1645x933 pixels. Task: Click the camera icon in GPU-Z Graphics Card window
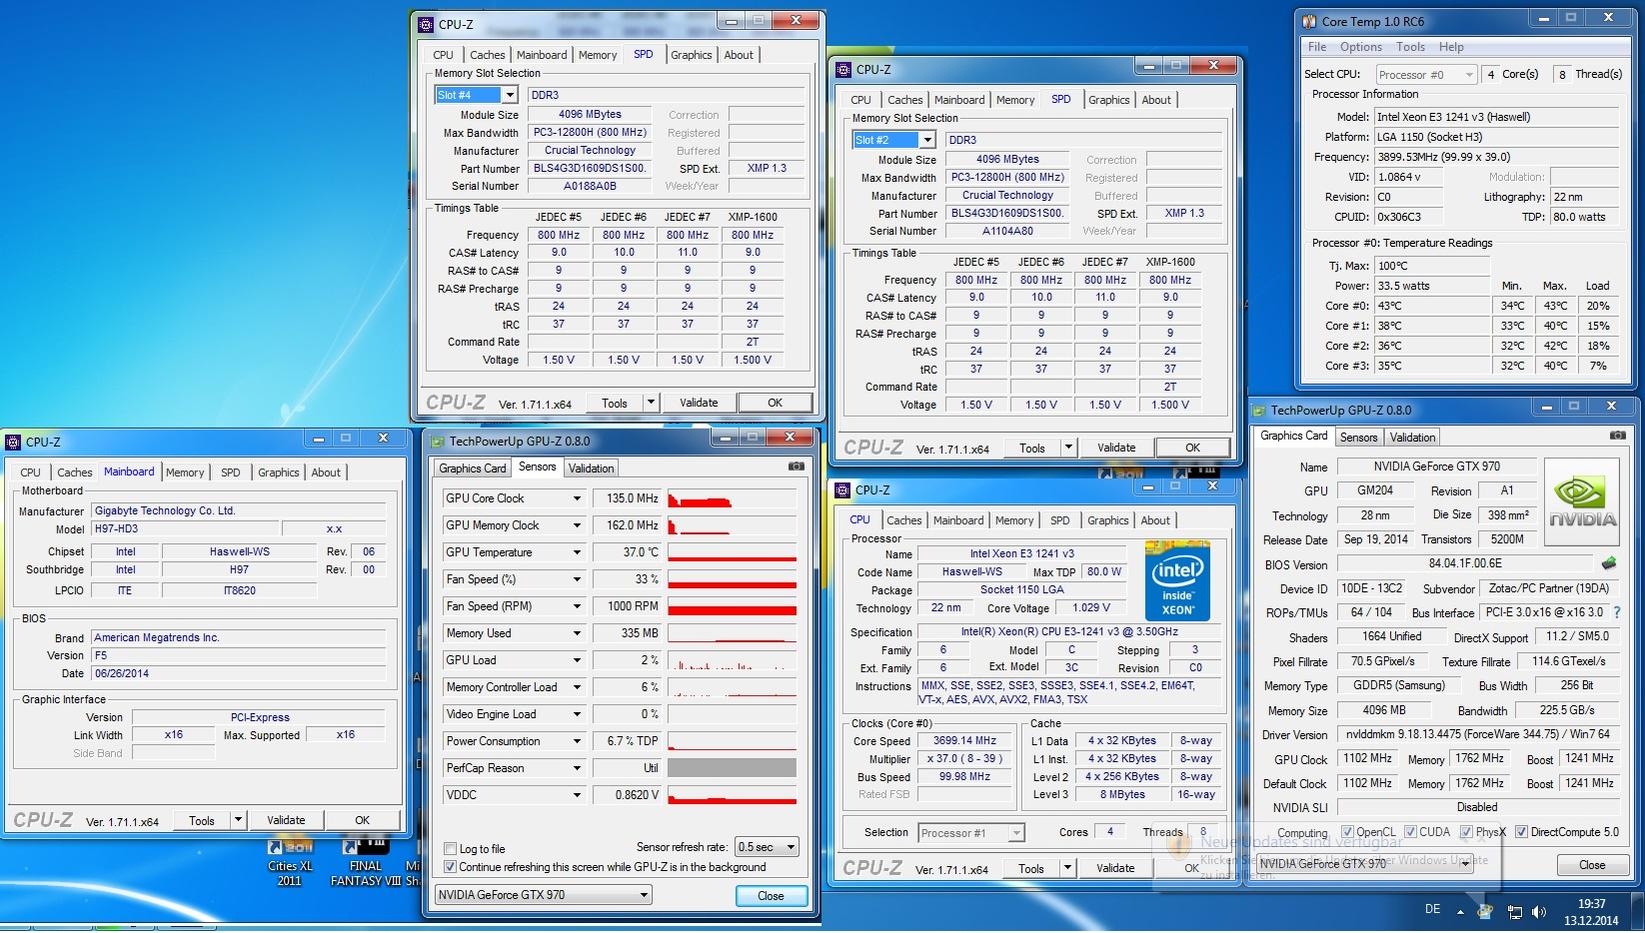[1618, 435]
